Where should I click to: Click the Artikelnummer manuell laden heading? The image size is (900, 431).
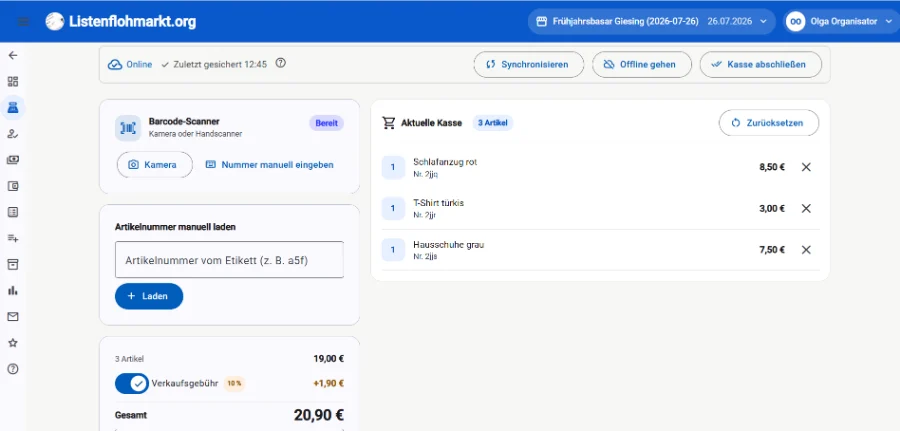[175, 227]
